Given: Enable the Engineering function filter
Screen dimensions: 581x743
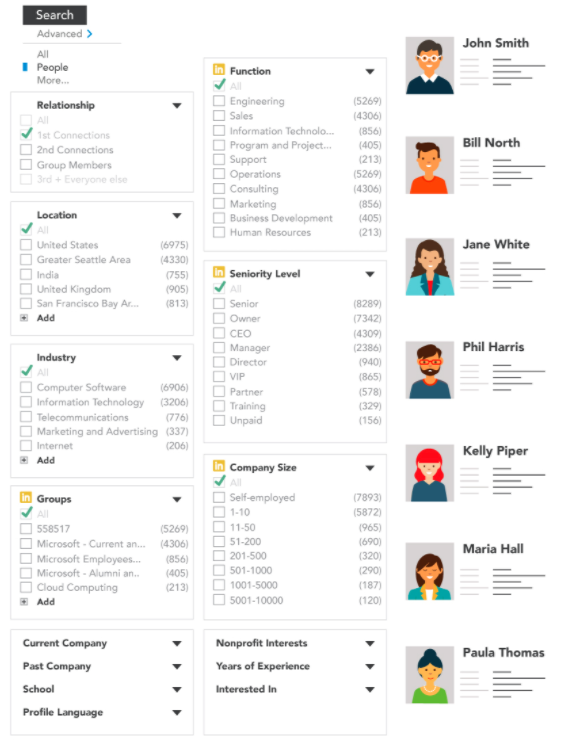Looking at the screenshot, I should tap(219, 101).
